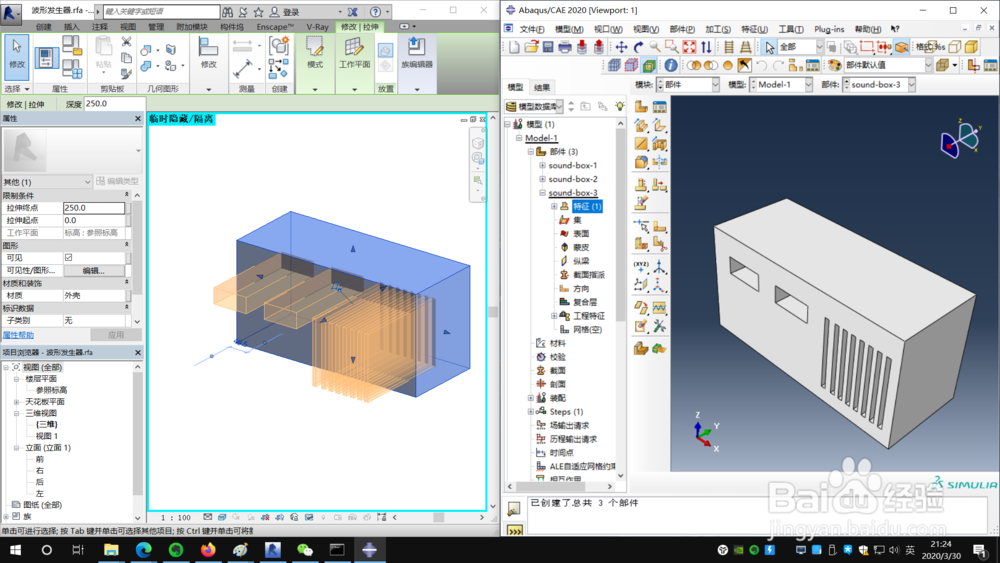Image resolution: width=1000 pixels, height=563 pixels.
Task: Select the Abaqus Pan View crossed-arrows icon
Action: [621, 47]
